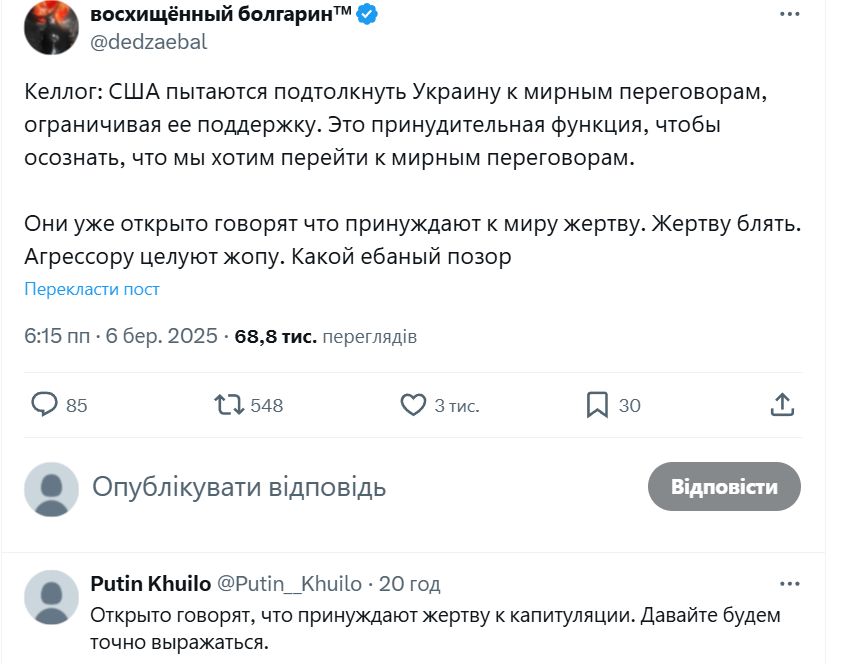This screenshot has height=664, width=846.
Task: Like the post with the heart icon
Action: (413, 404)
